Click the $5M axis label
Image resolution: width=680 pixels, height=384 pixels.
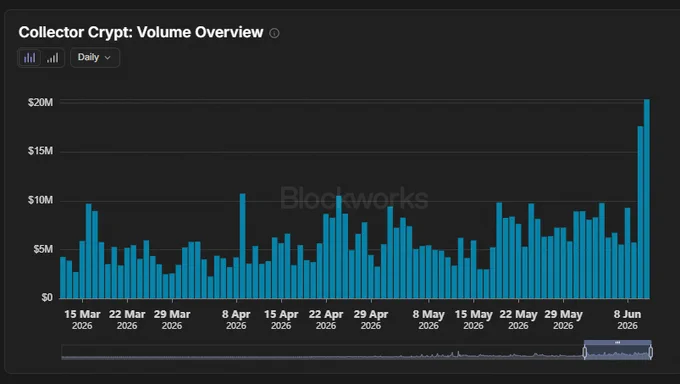(x=43, y=249)
